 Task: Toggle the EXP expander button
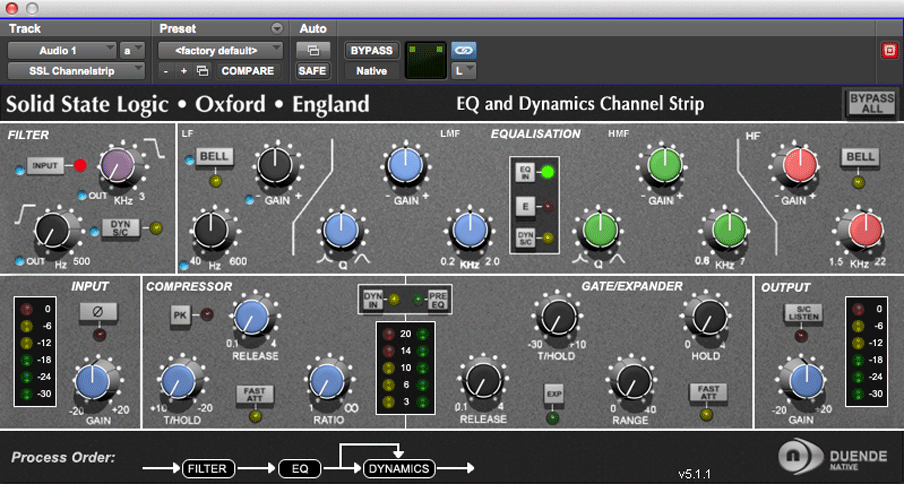tap(553, 394)
